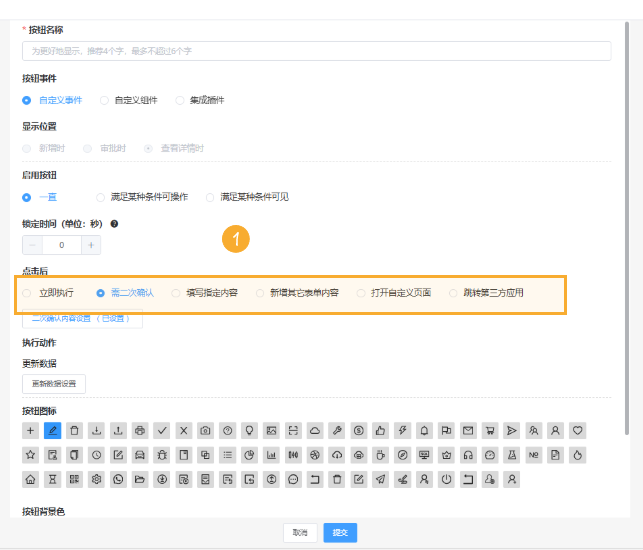Select the camera button icon

click(x=205, y=431)
